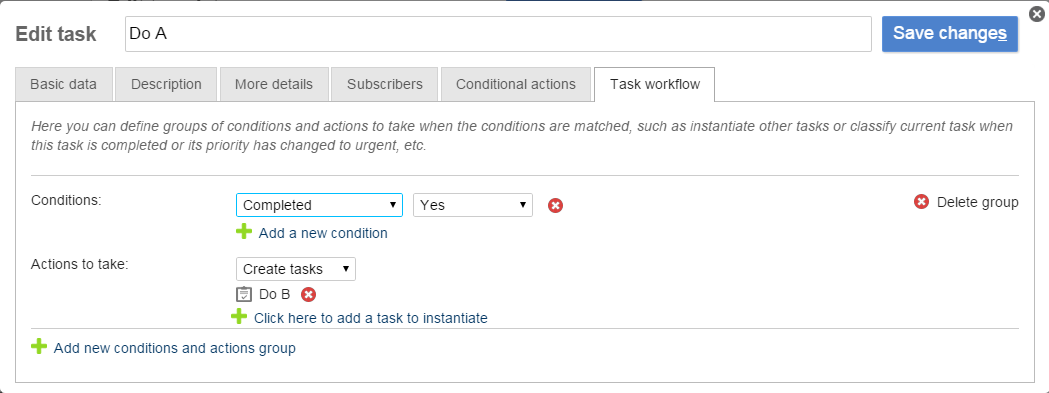Open the Description tab

click(x=166, y=84)
